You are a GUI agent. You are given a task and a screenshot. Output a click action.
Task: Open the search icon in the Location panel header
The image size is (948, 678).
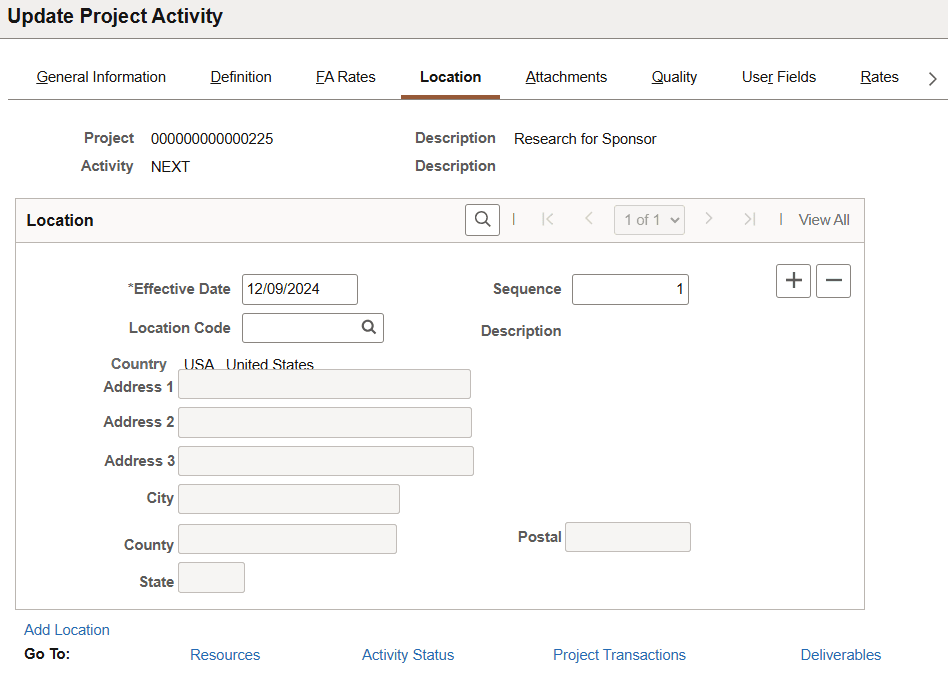(482, 219)
